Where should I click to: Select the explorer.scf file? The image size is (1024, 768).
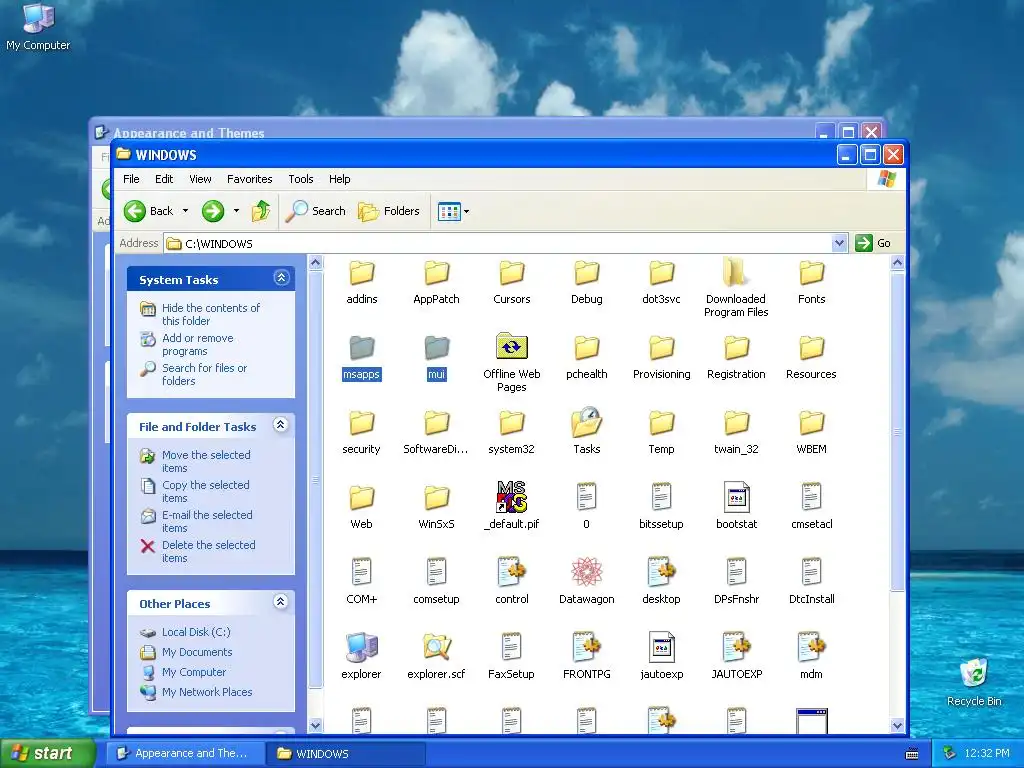pos(436,656)
